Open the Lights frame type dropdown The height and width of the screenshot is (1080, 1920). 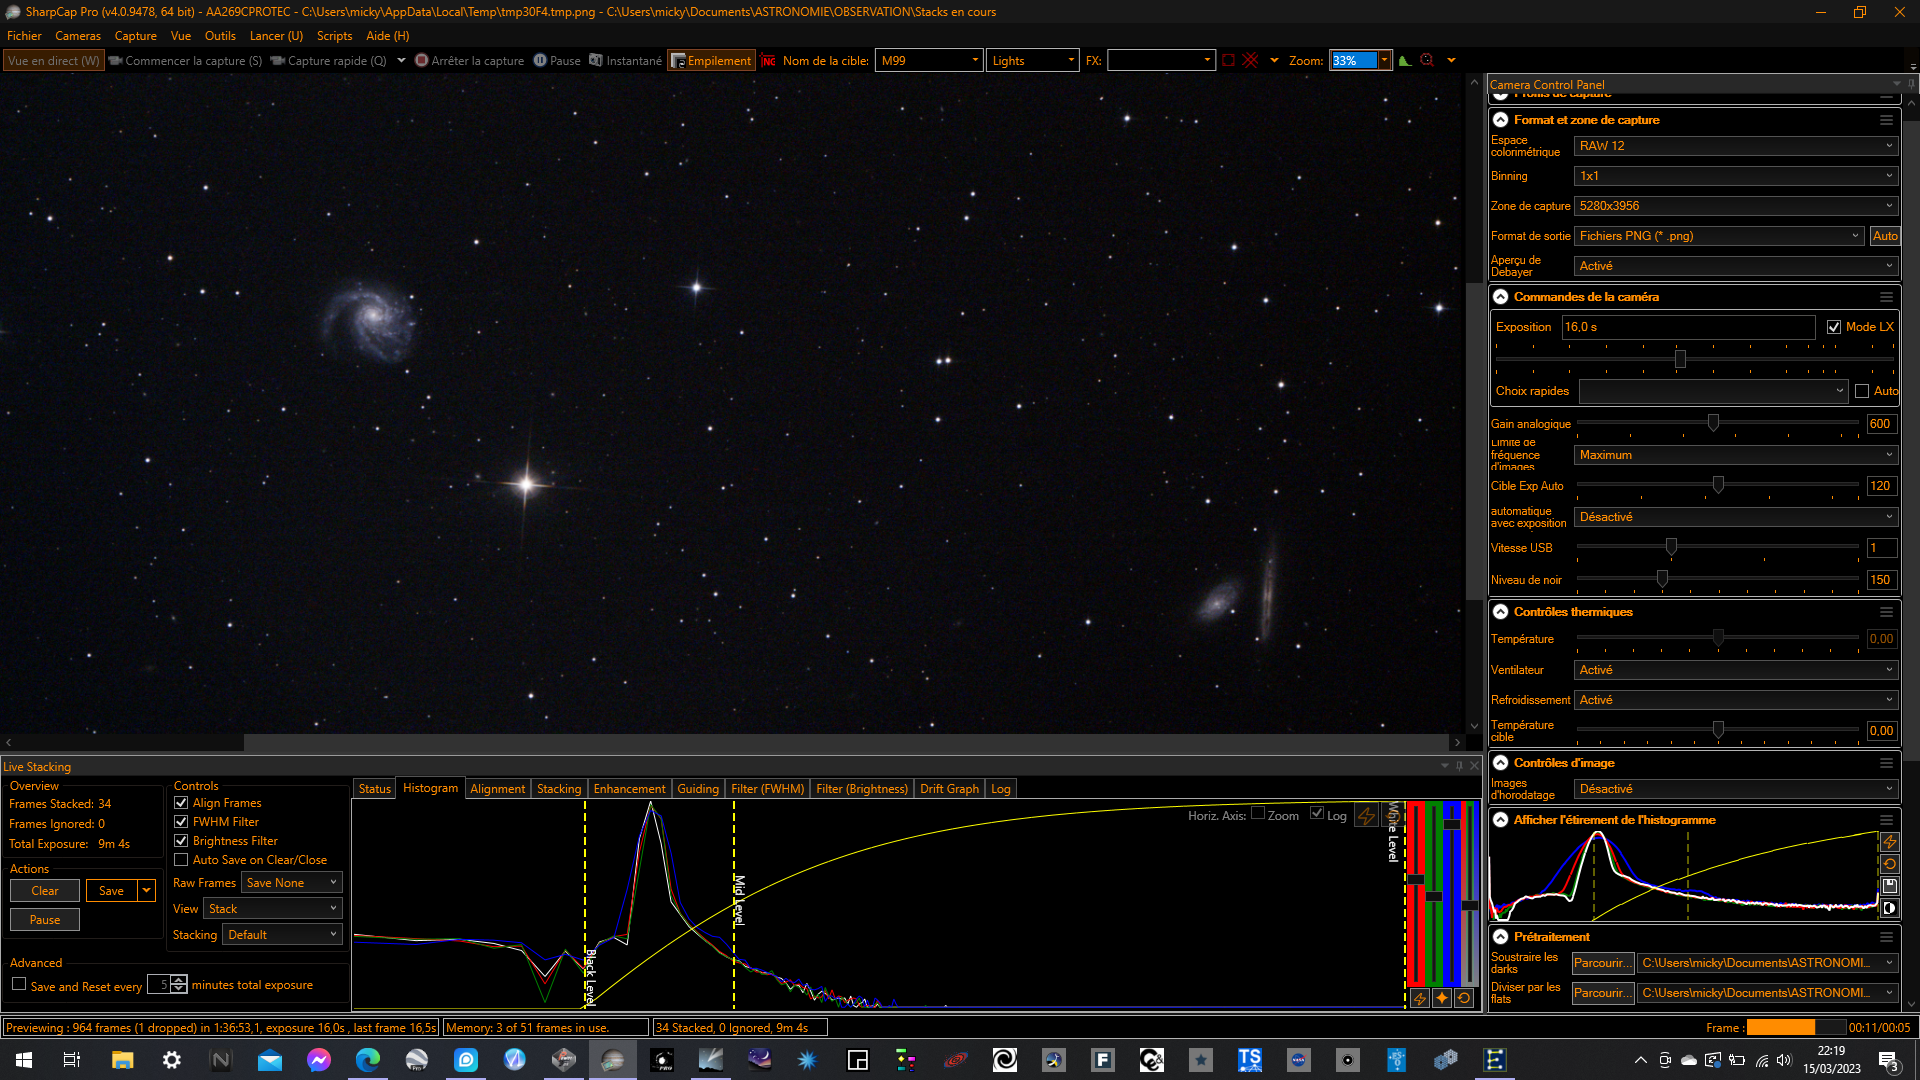pyautogui.click(x=1033, y=61)
